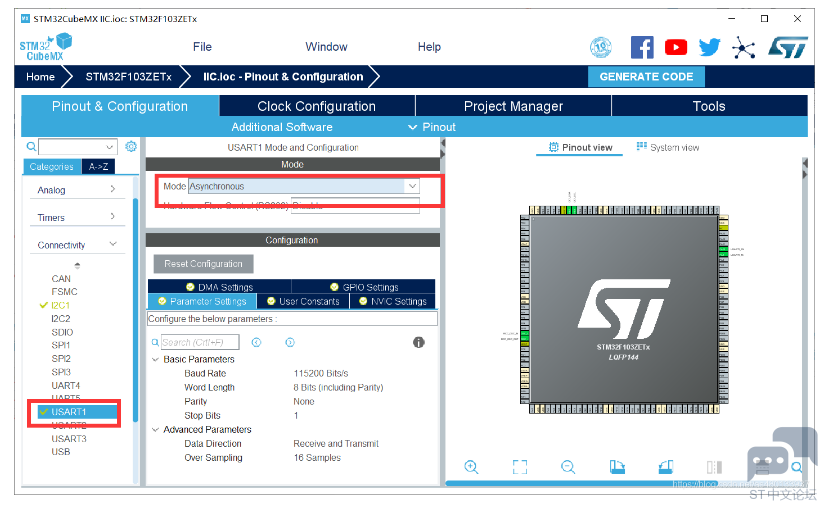826x510 pixels.
Task: Open the Facebook icon link
Action: point(642,47)
